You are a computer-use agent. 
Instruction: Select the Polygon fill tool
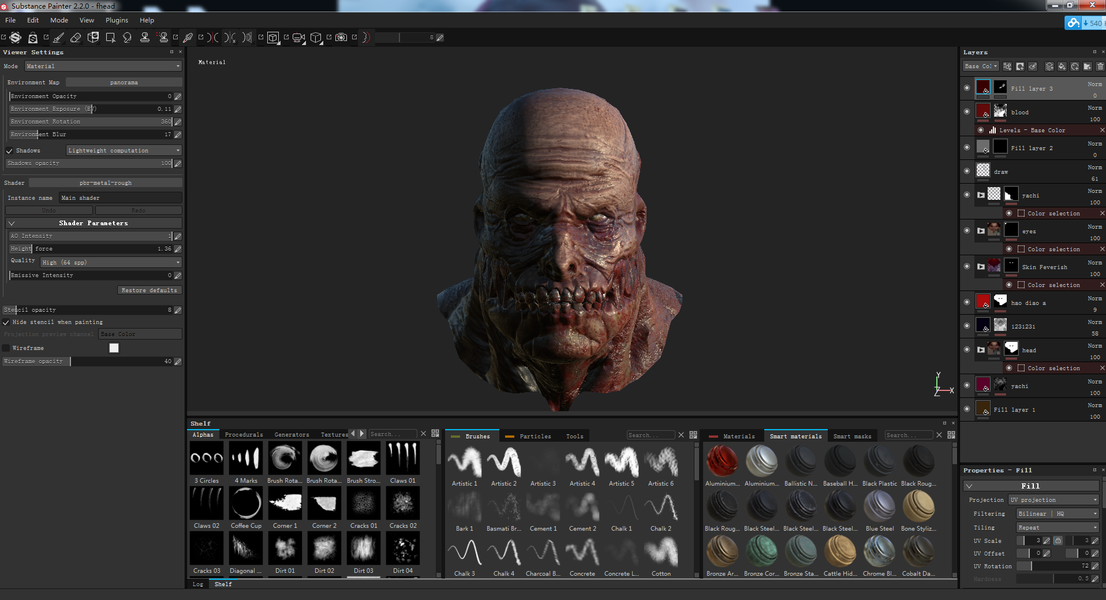tap(110, 37)
